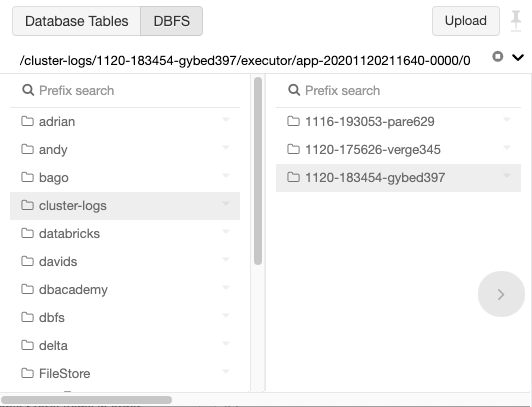Viewport: 532px width, 407px height.
Task: Open dropdown arrow for bago folder
Action: 226,175
